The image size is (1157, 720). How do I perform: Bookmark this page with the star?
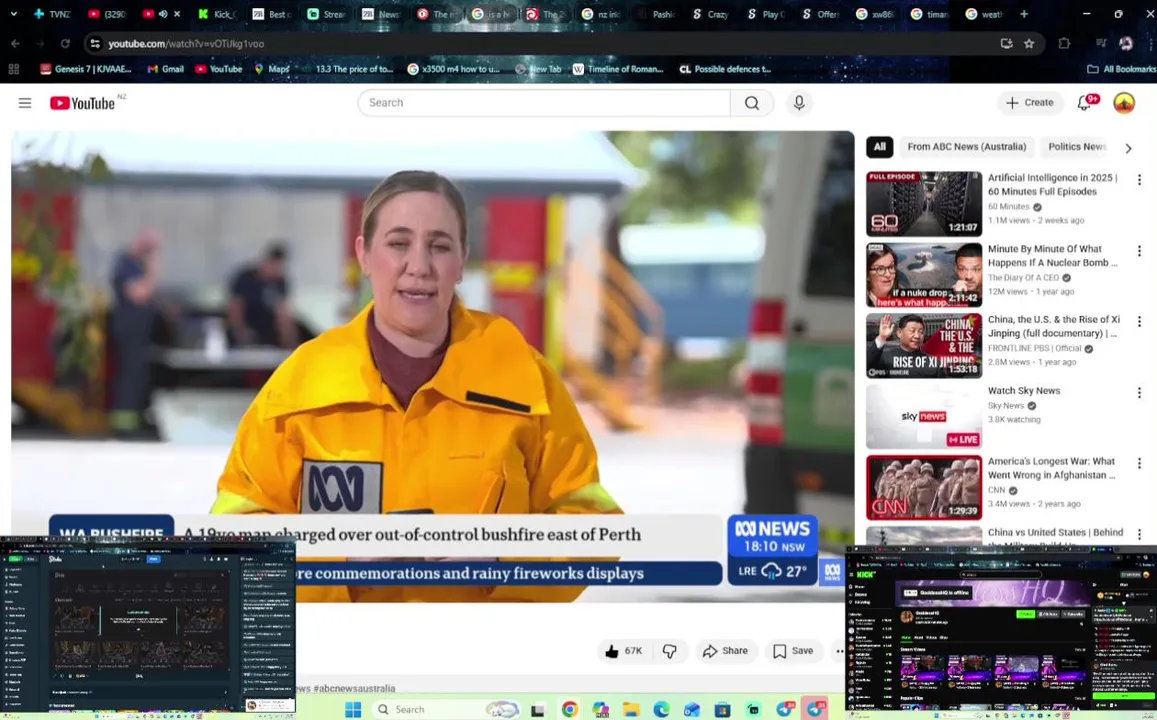[x=1029, y=44]
